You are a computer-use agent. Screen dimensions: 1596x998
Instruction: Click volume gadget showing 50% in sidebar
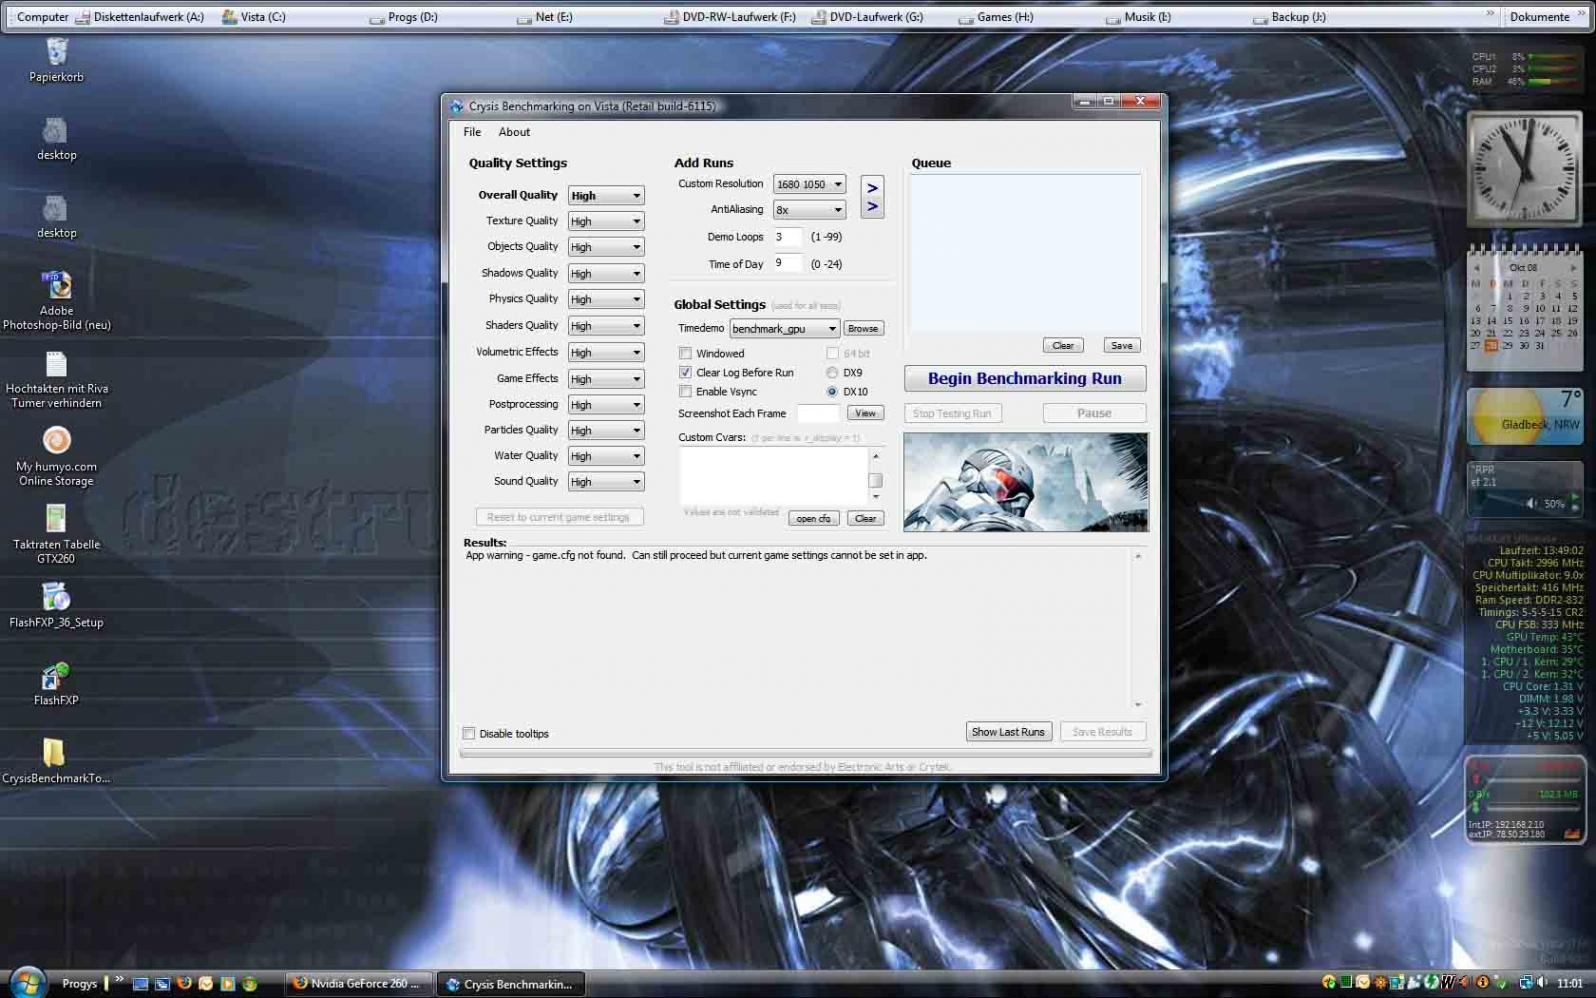[x=1524, y=489]
